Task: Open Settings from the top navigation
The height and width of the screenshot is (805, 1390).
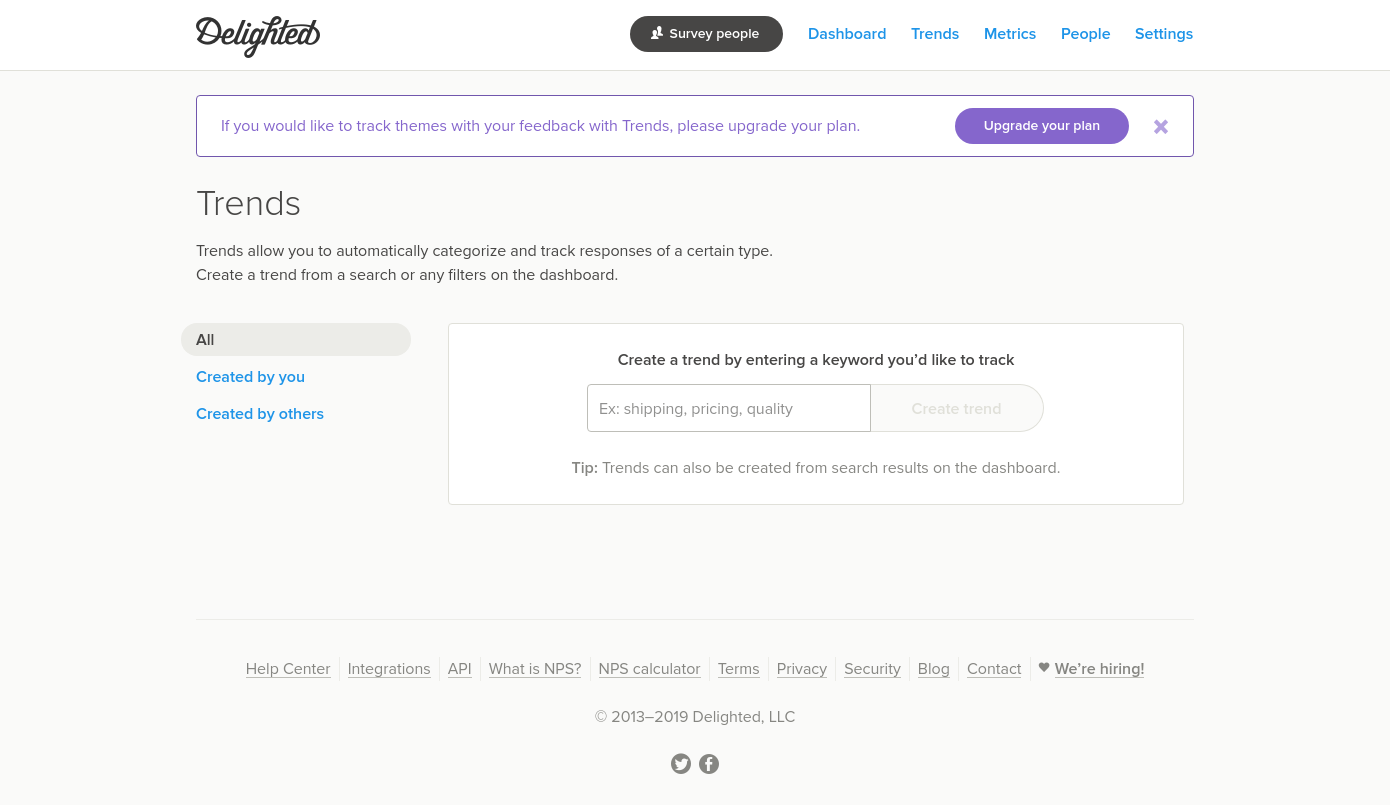Action: (x=1164, y=34)
